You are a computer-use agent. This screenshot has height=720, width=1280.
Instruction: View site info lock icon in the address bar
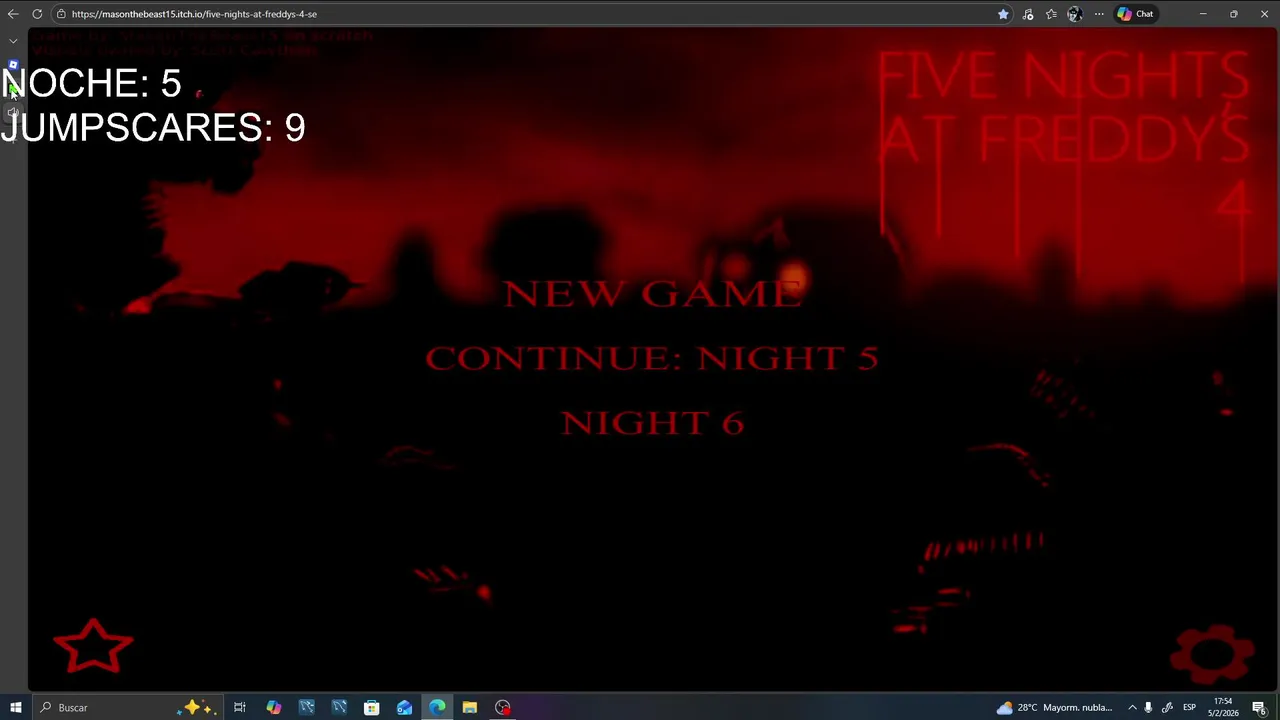coord(61,14)
